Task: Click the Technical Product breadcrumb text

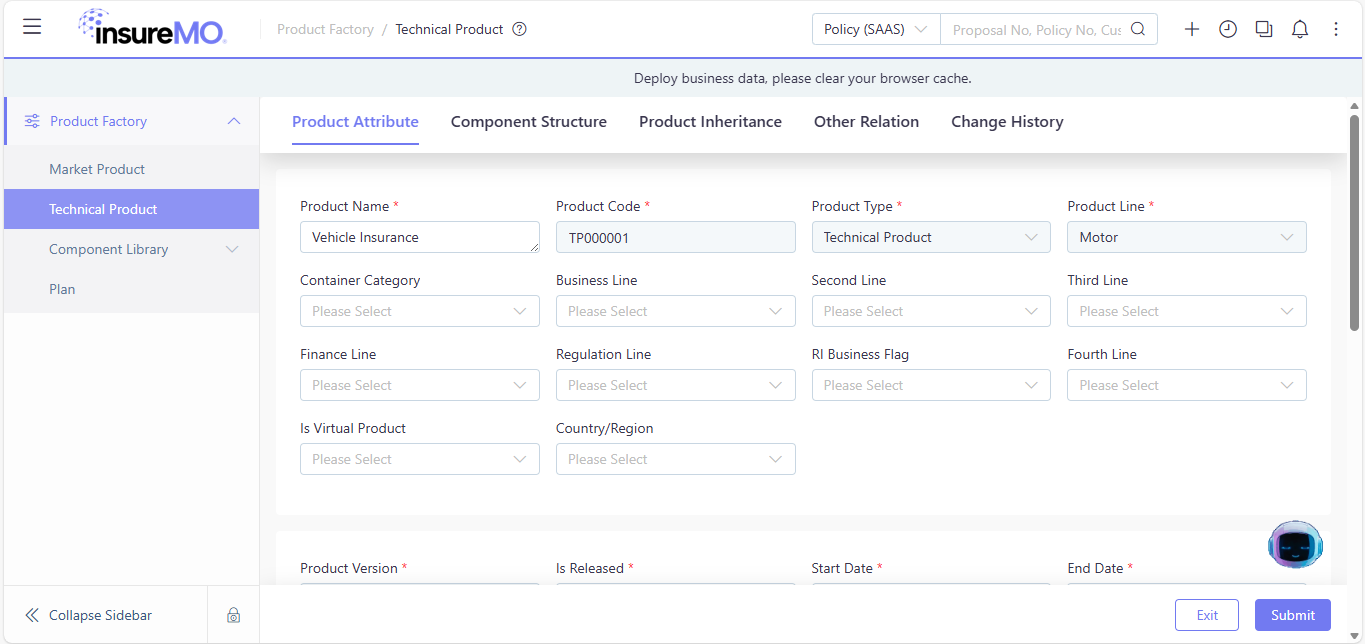Action: pyautogui.click(x=449, y=29)
